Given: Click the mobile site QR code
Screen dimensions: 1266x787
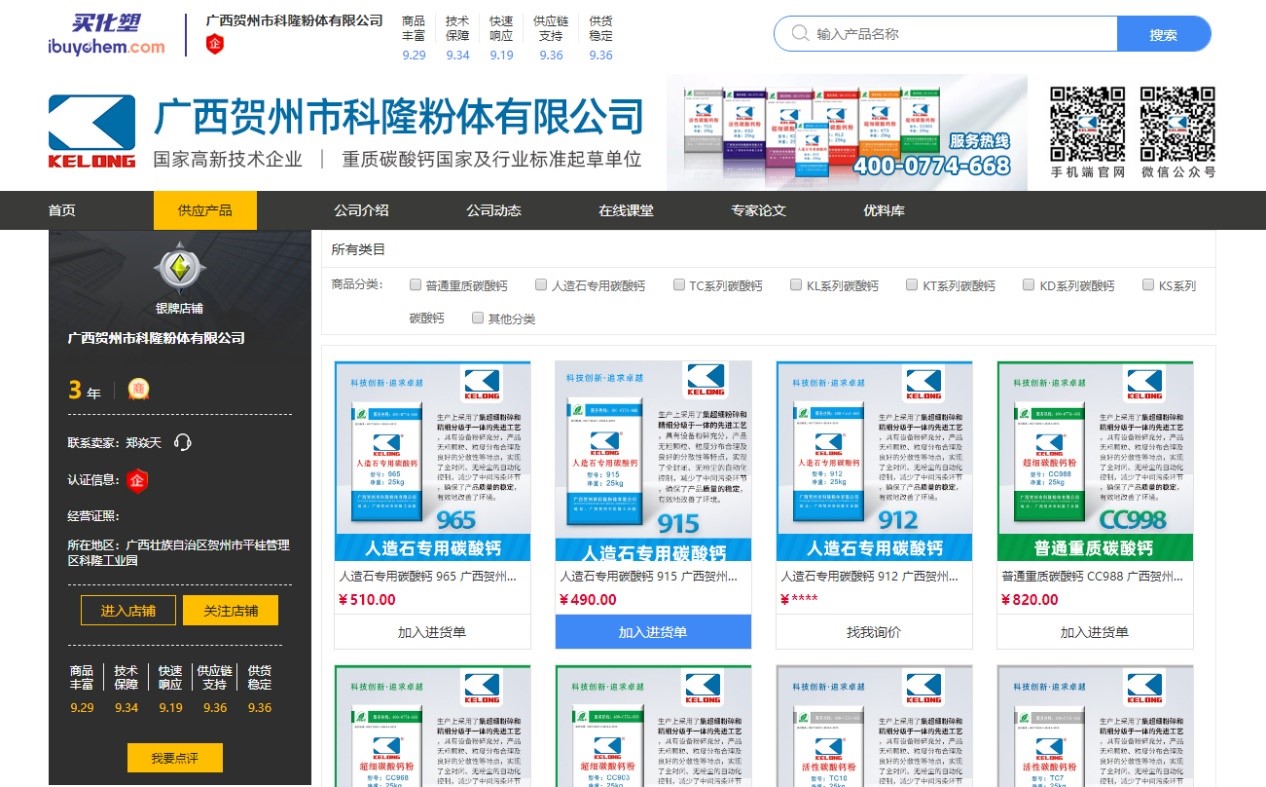Looking at the screenshot, I should pos(1087,124).
